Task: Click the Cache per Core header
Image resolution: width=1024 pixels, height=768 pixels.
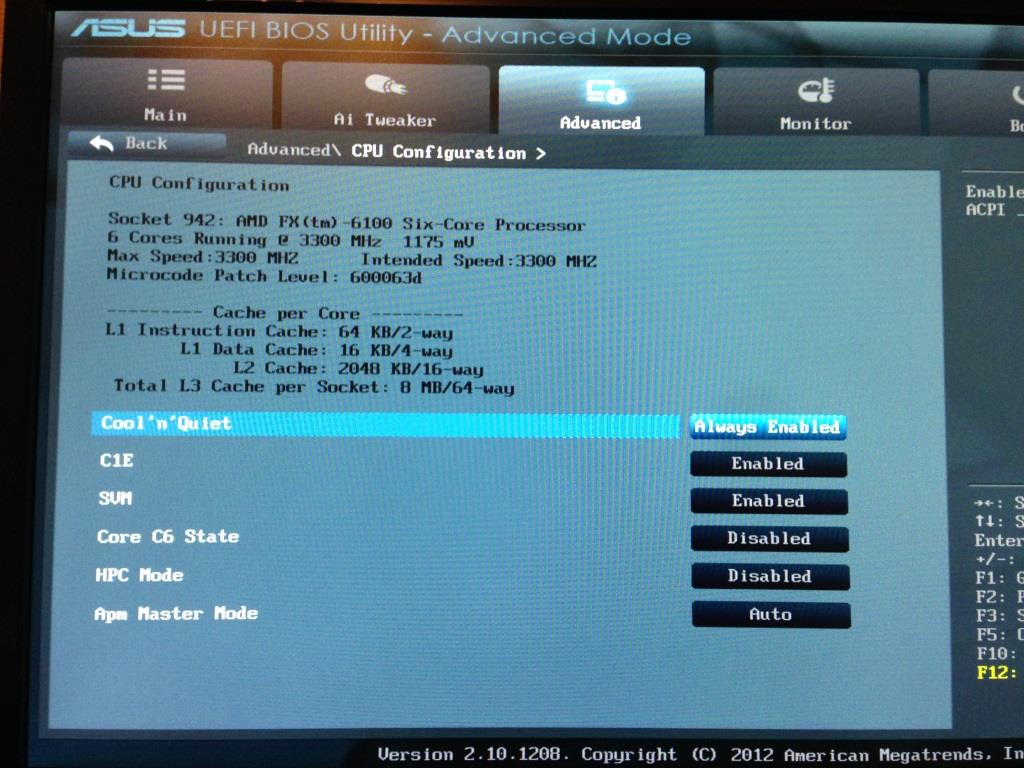Action: coord(285,313)
